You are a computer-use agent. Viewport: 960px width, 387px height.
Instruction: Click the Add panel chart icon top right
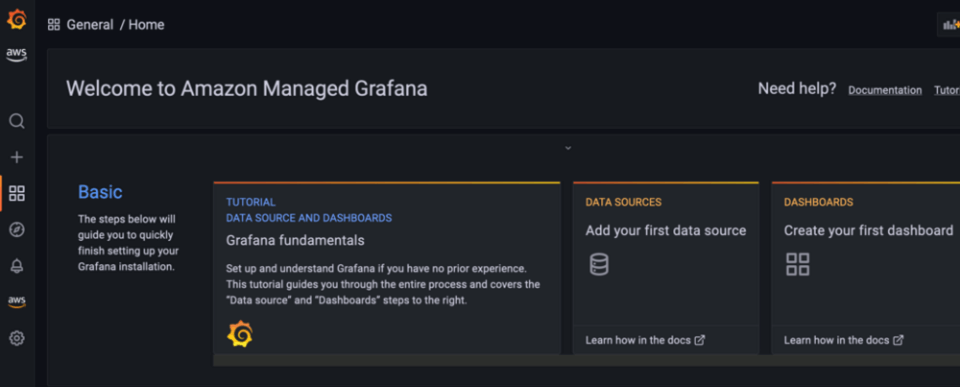pos(951,24)
